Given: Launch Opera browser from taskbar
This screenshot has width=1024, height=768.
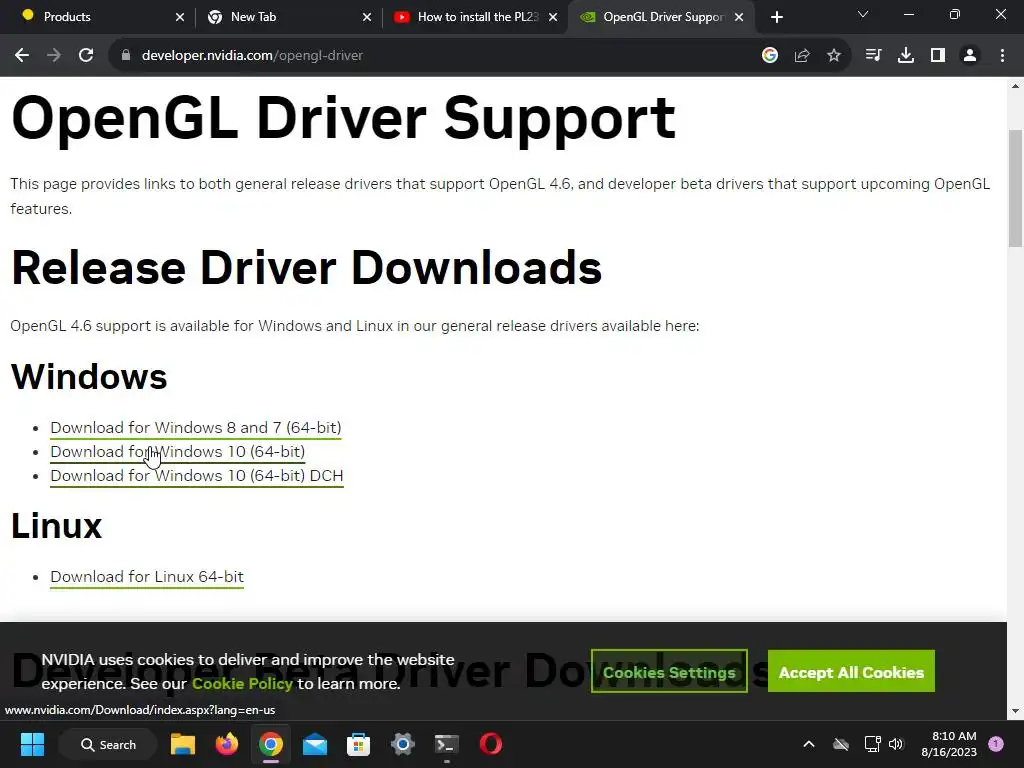Looking at the screenshot, I should 490,744.
